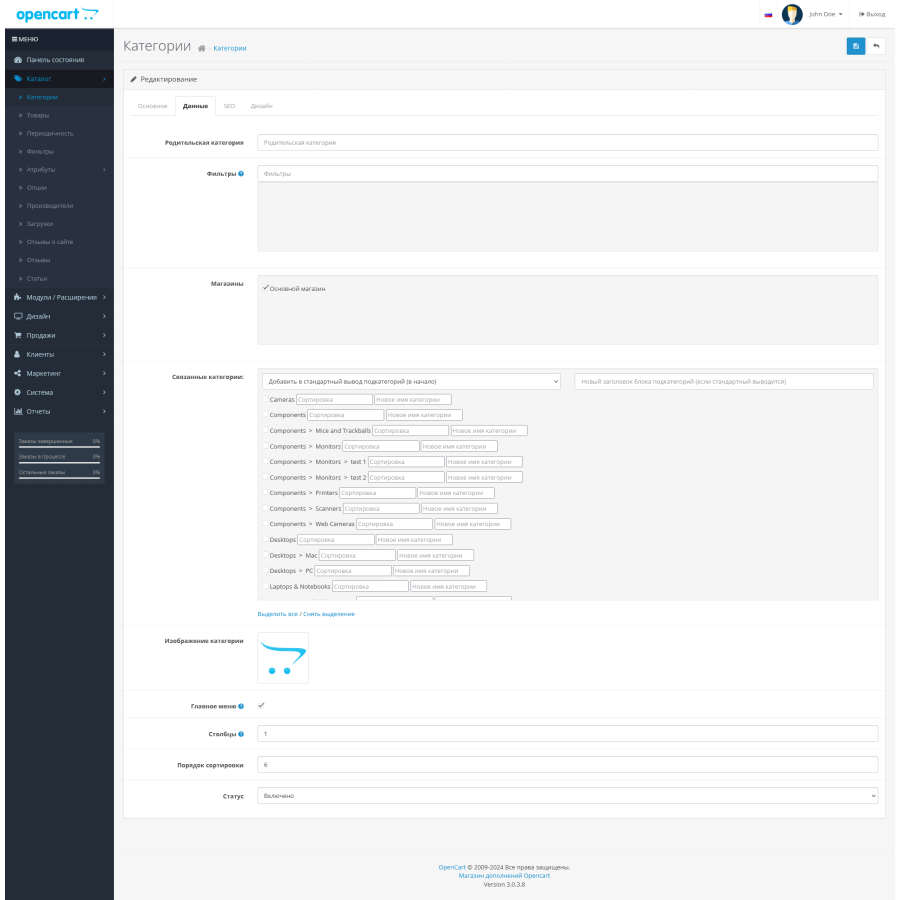Check the Components > Mice and Trackballs checkbox
Viewport: 900px width, 900px height.
point(265,430)
